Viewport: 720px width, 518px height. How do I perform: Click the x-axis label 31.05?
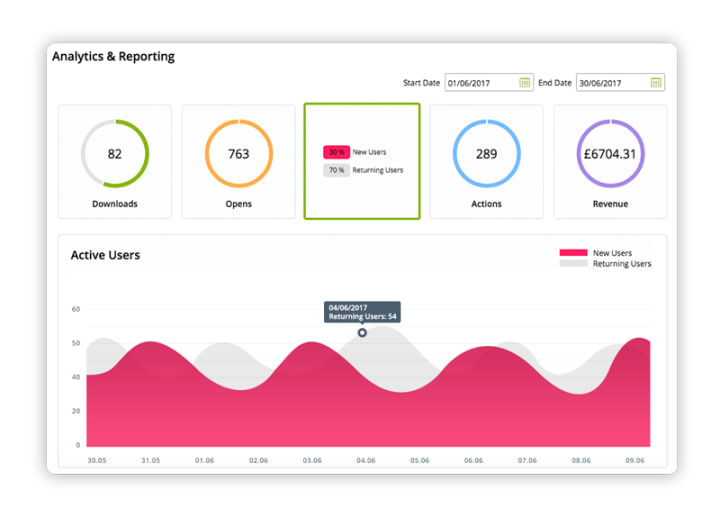[151, 460]
